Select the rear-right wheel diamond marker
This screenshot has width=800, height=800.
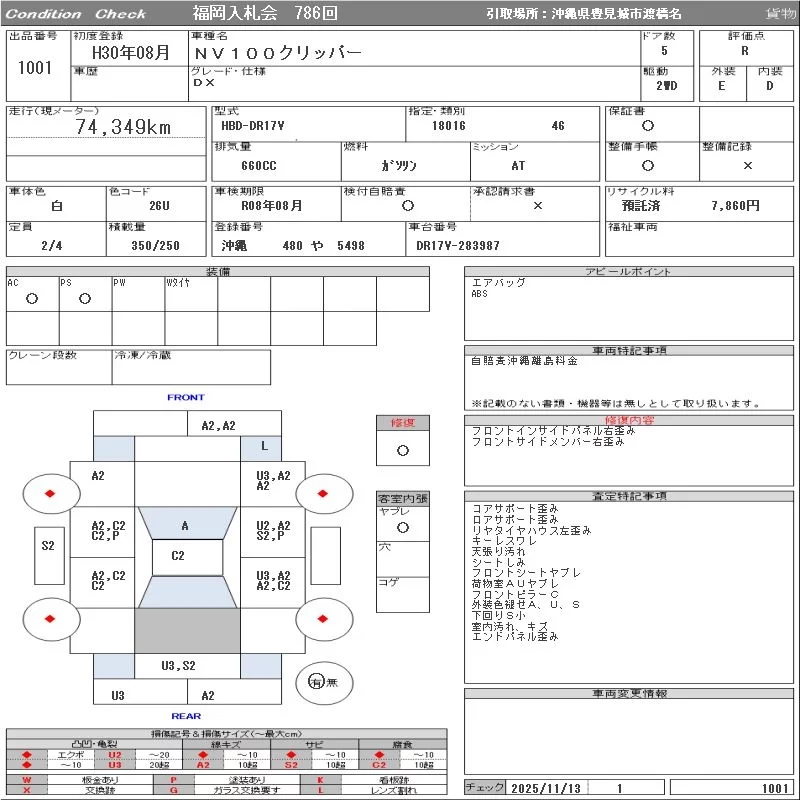coord(324,619)
